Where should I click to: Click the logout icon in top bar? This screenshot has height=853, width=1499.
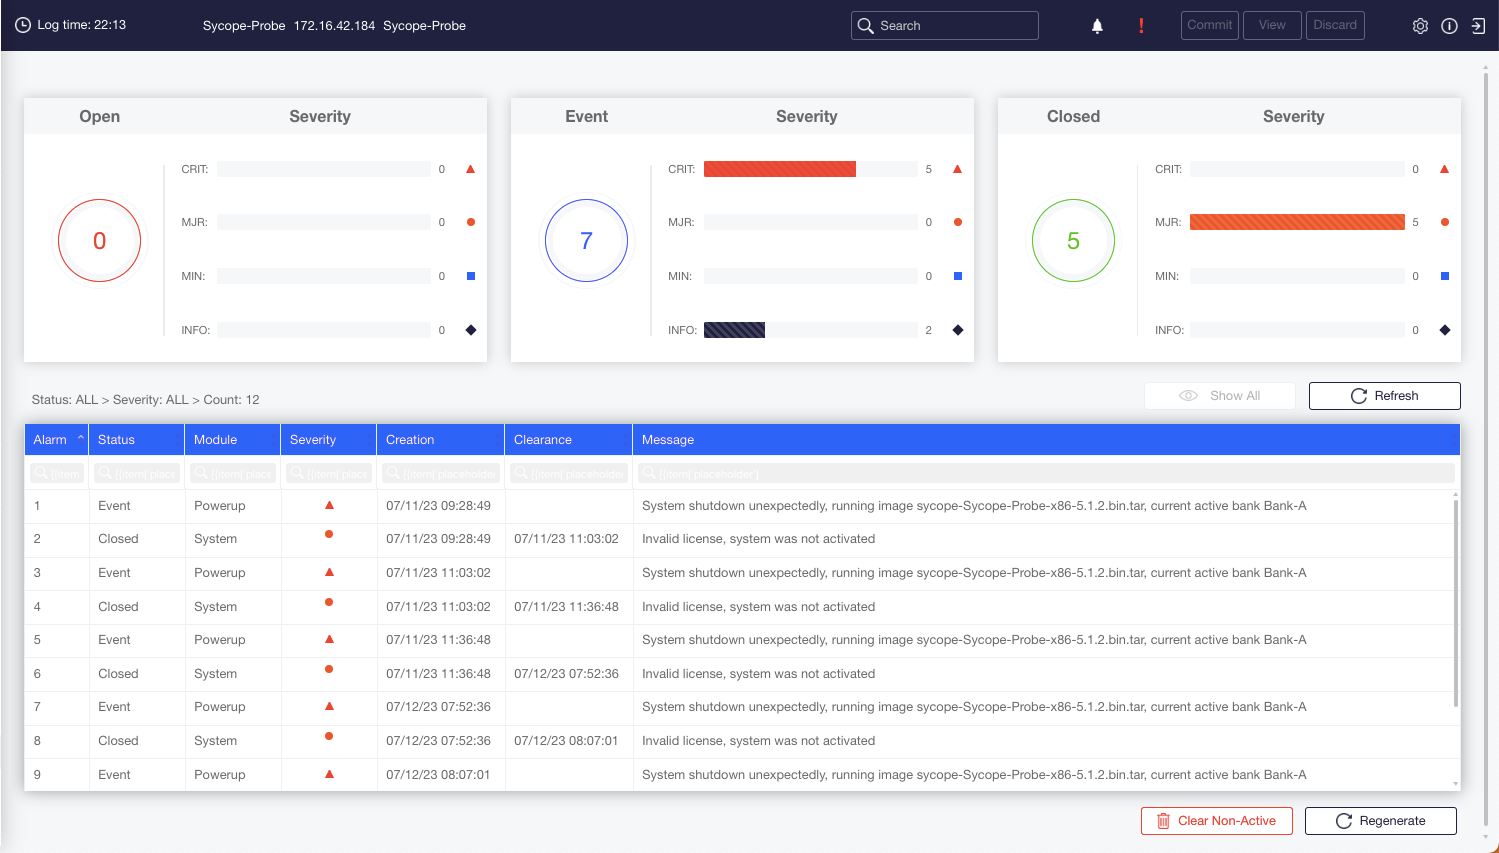1478,26
